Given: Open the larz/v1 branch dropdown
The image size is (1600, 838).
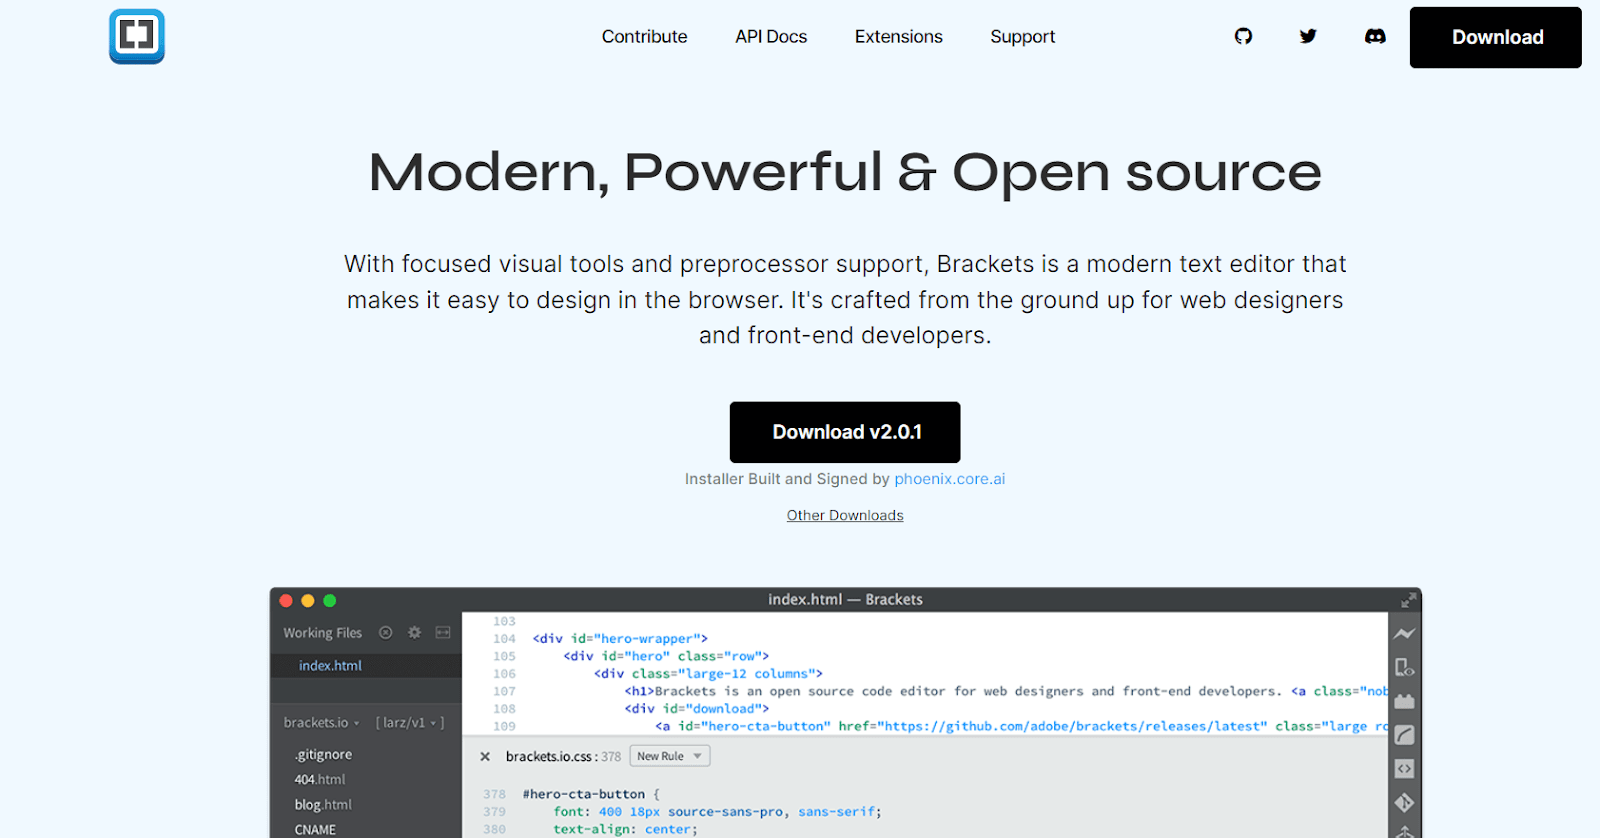Looking at the screenshot, I should tap(410, 723).
